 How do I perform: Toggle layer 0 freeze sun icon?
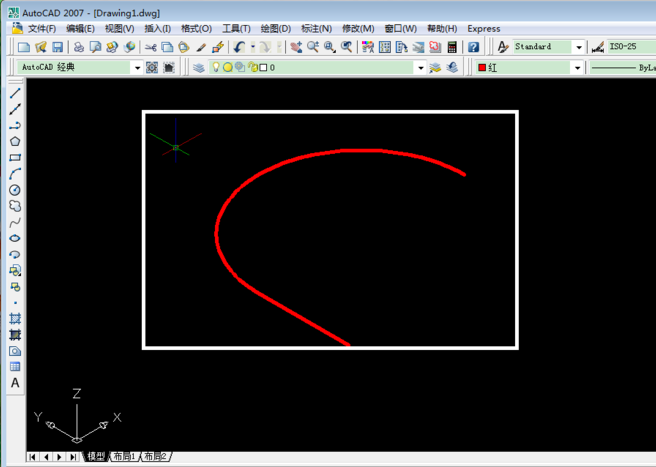pos(228,67)
